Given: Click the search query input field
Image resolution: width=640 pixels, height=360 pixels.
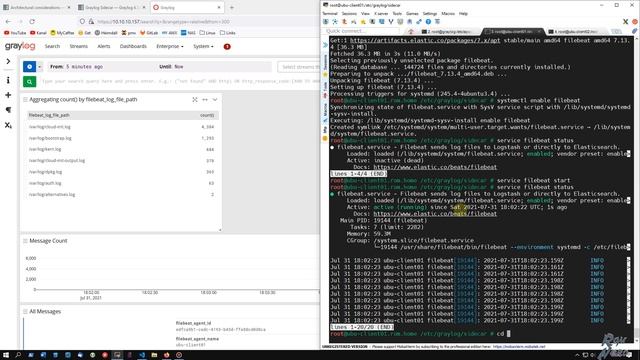Looking at the screenshot, I should pyautogui.click(x=180, y=82).
